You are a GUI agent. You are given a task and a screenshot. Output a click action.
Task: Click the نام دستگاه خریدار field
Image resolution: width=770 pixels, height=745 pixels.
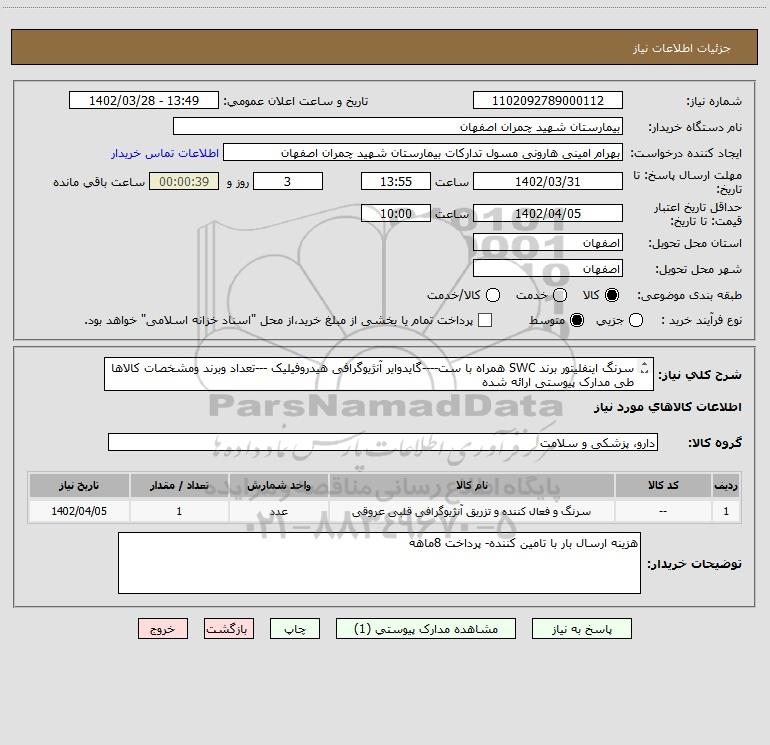click(398, 126)
